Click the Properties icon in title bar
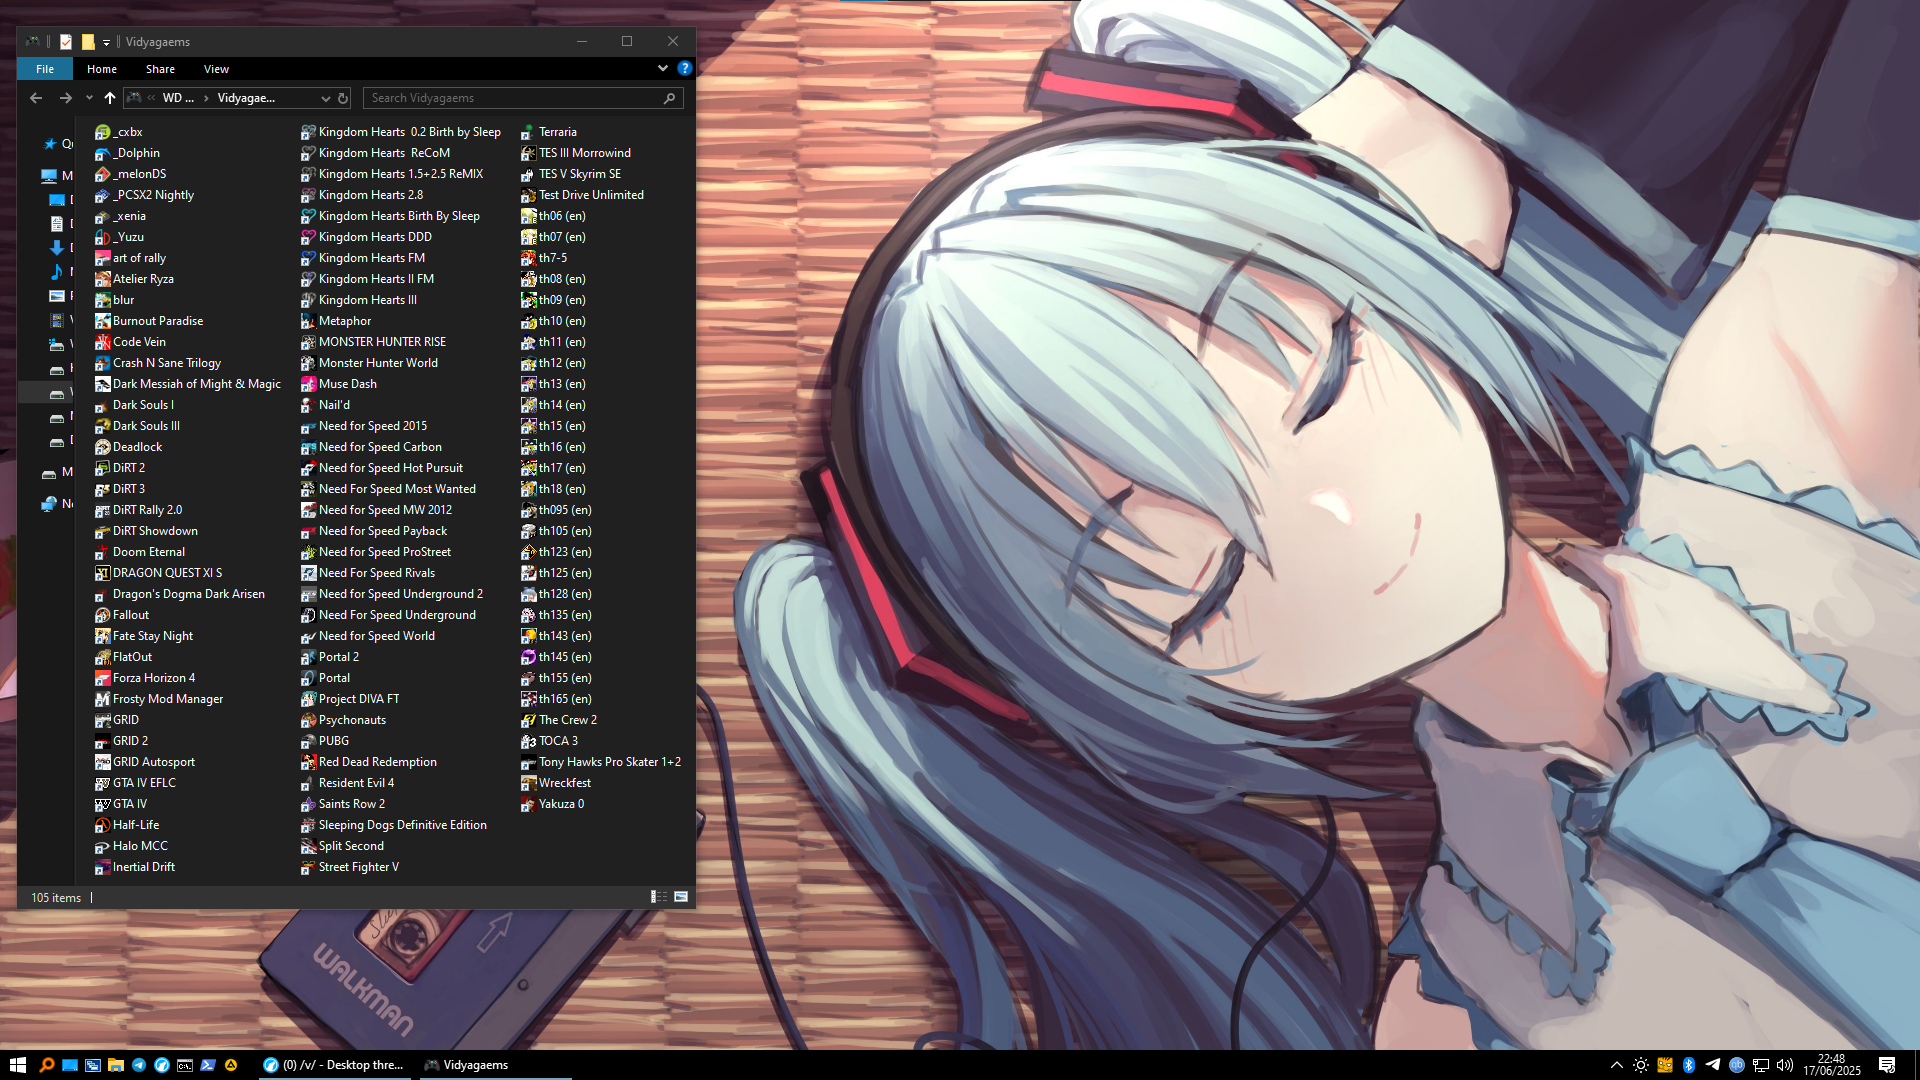 (x=66, y=42)
